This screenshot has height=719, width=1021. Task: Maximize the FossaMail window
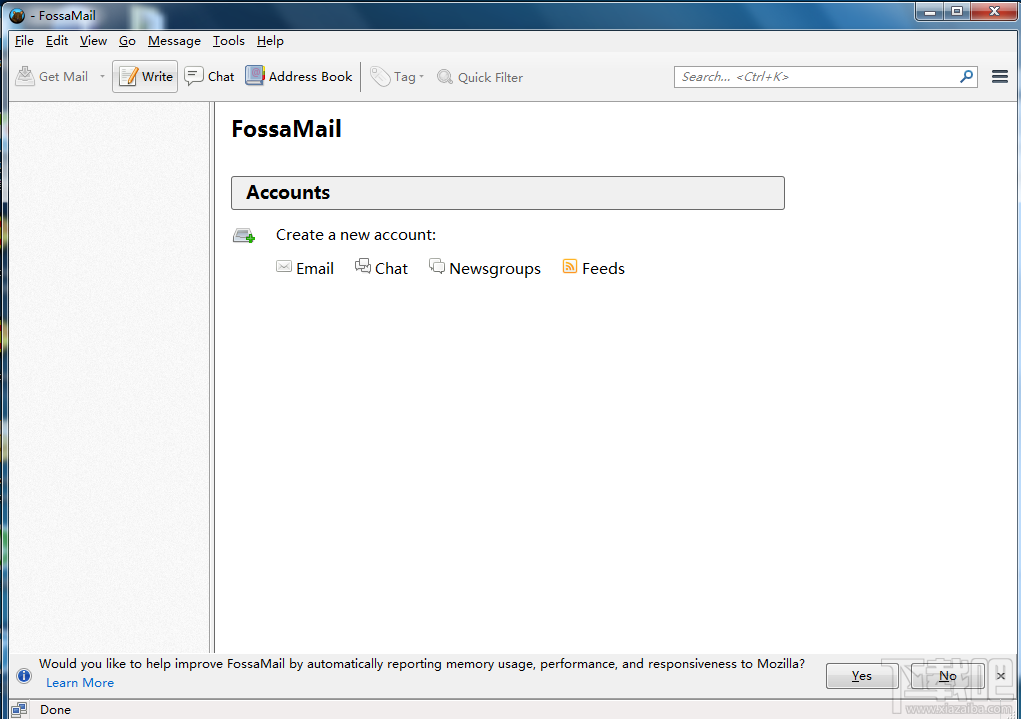pyautogui.click(x=957, y=12)
